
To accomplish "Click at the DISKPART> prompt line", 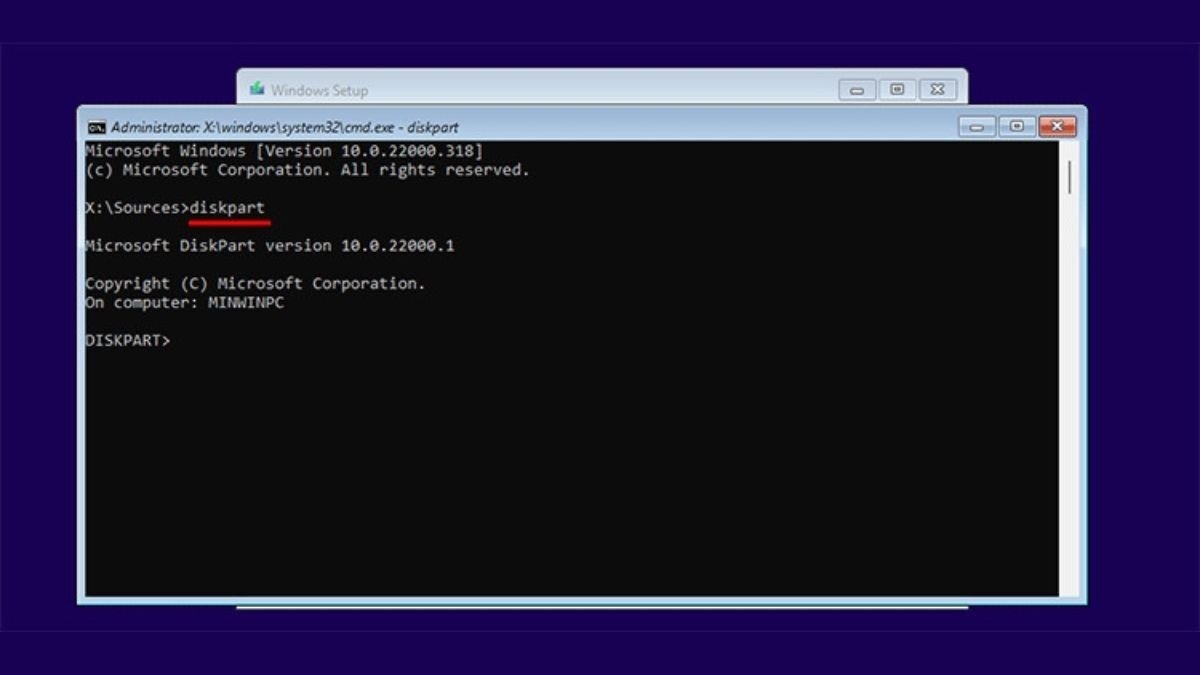I will click(x=128, y=340).
